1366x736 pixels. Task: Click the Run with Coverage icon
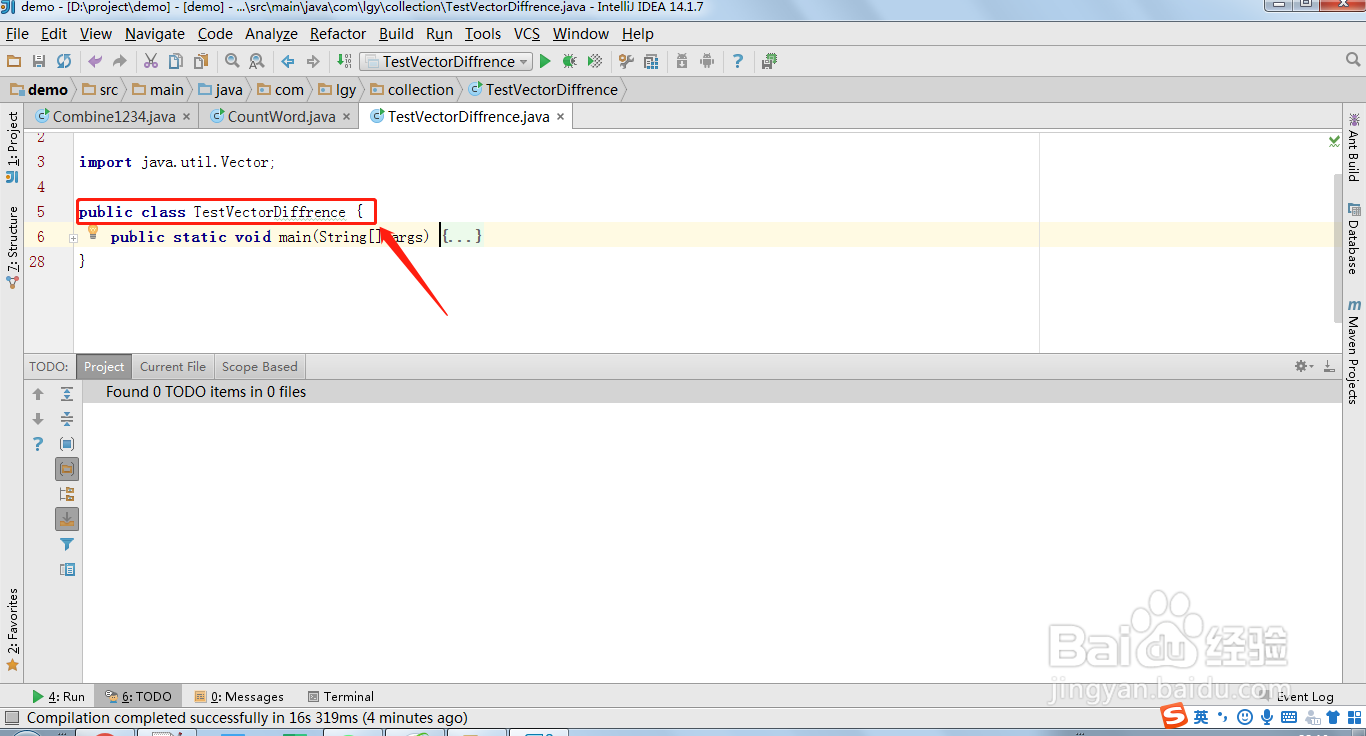595,61
